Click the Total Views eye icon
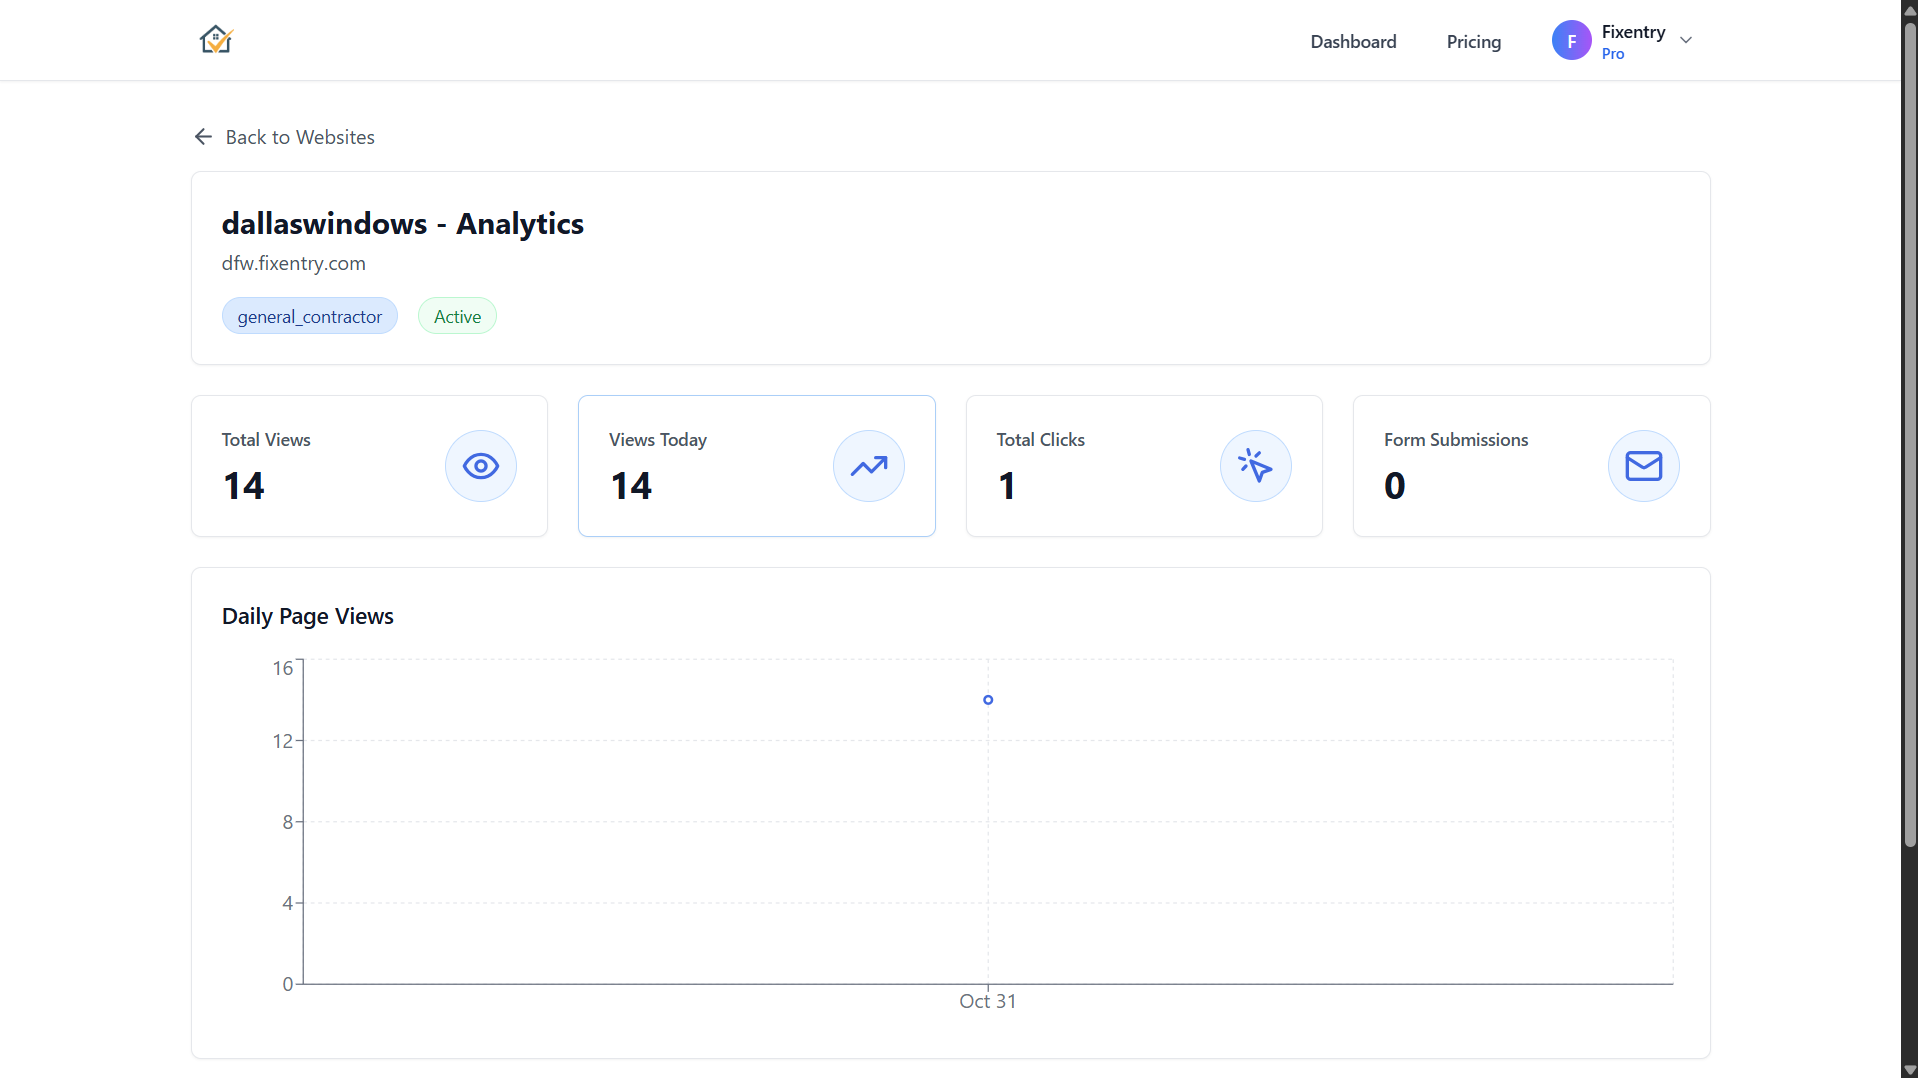The width and height of the screenshot is (1918, 1078). click(481, 466)
